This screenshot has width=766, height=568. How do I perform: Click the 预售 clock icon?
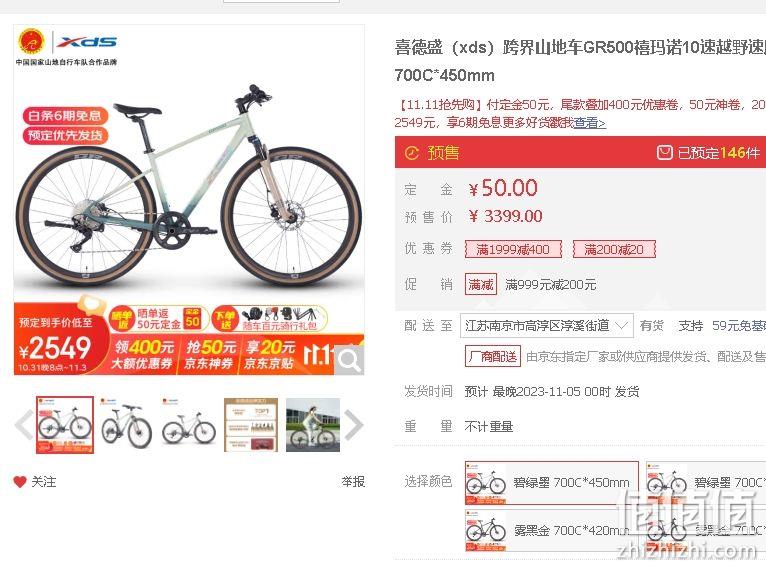click(412, 153)
